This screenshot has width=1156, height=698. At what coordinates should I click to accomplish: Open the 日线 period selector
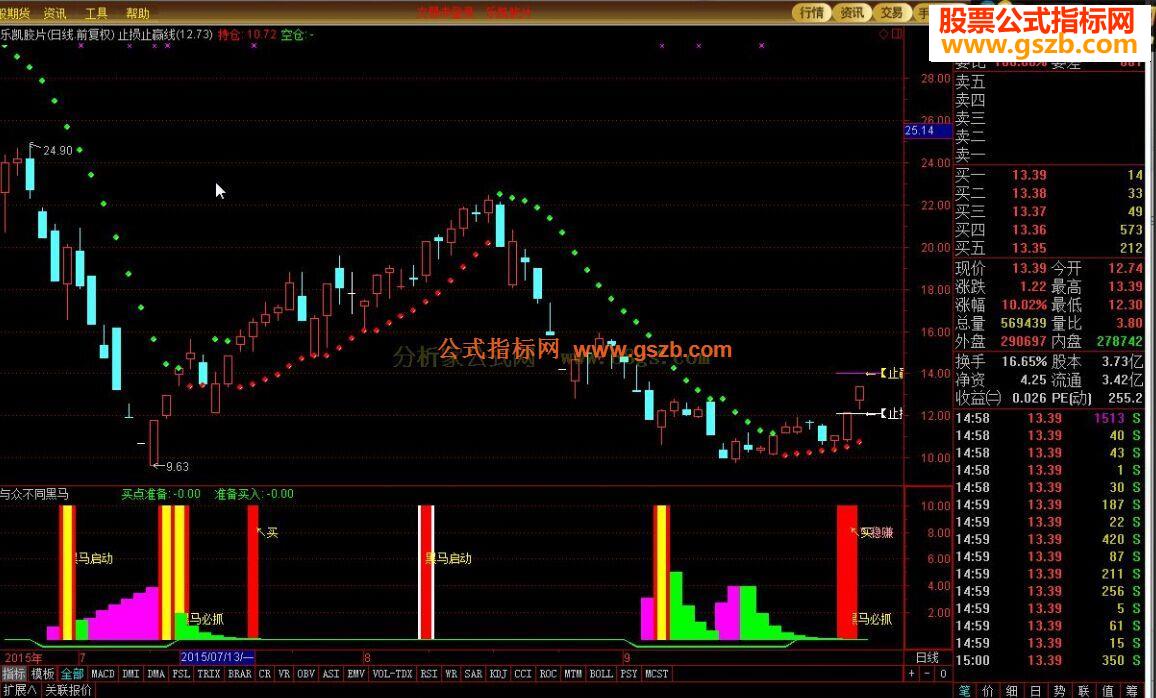tap(927, 657)
